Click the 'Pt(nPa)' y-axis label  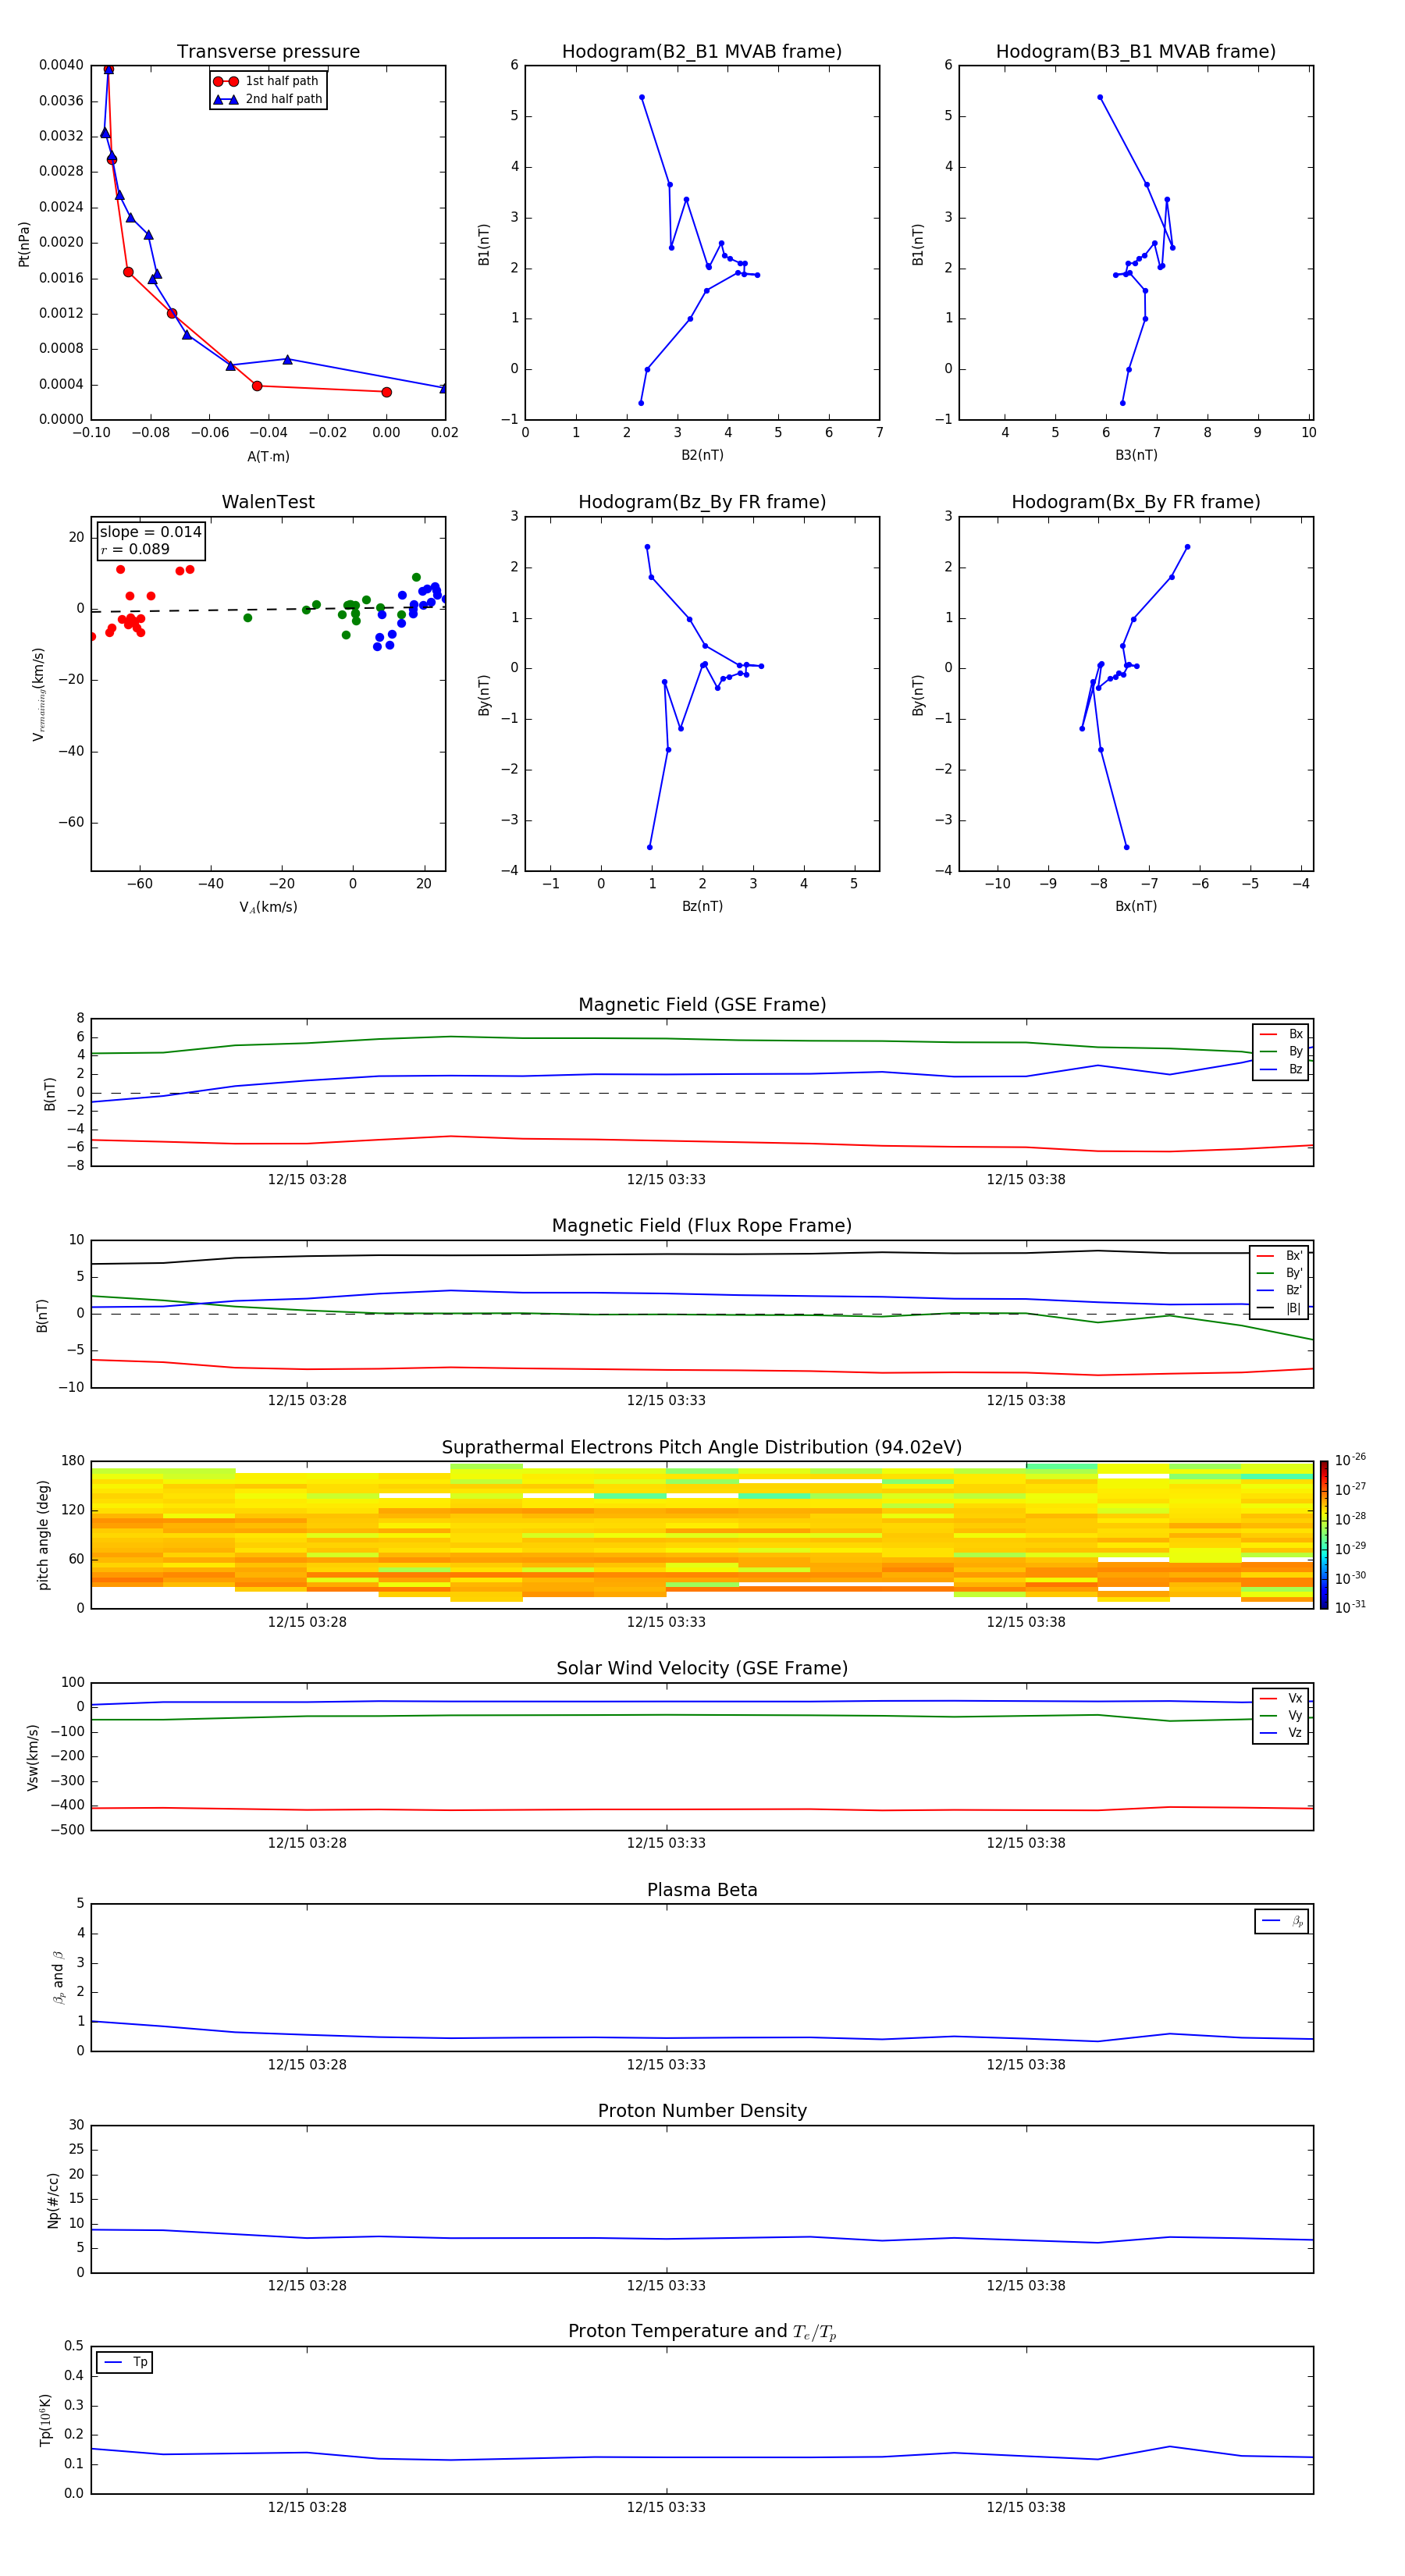click(x=24, y=244)
